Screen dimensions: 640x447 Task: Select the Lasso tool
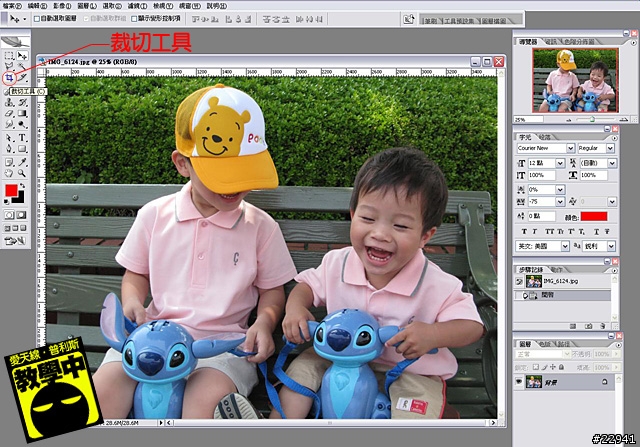coord(9,66)
